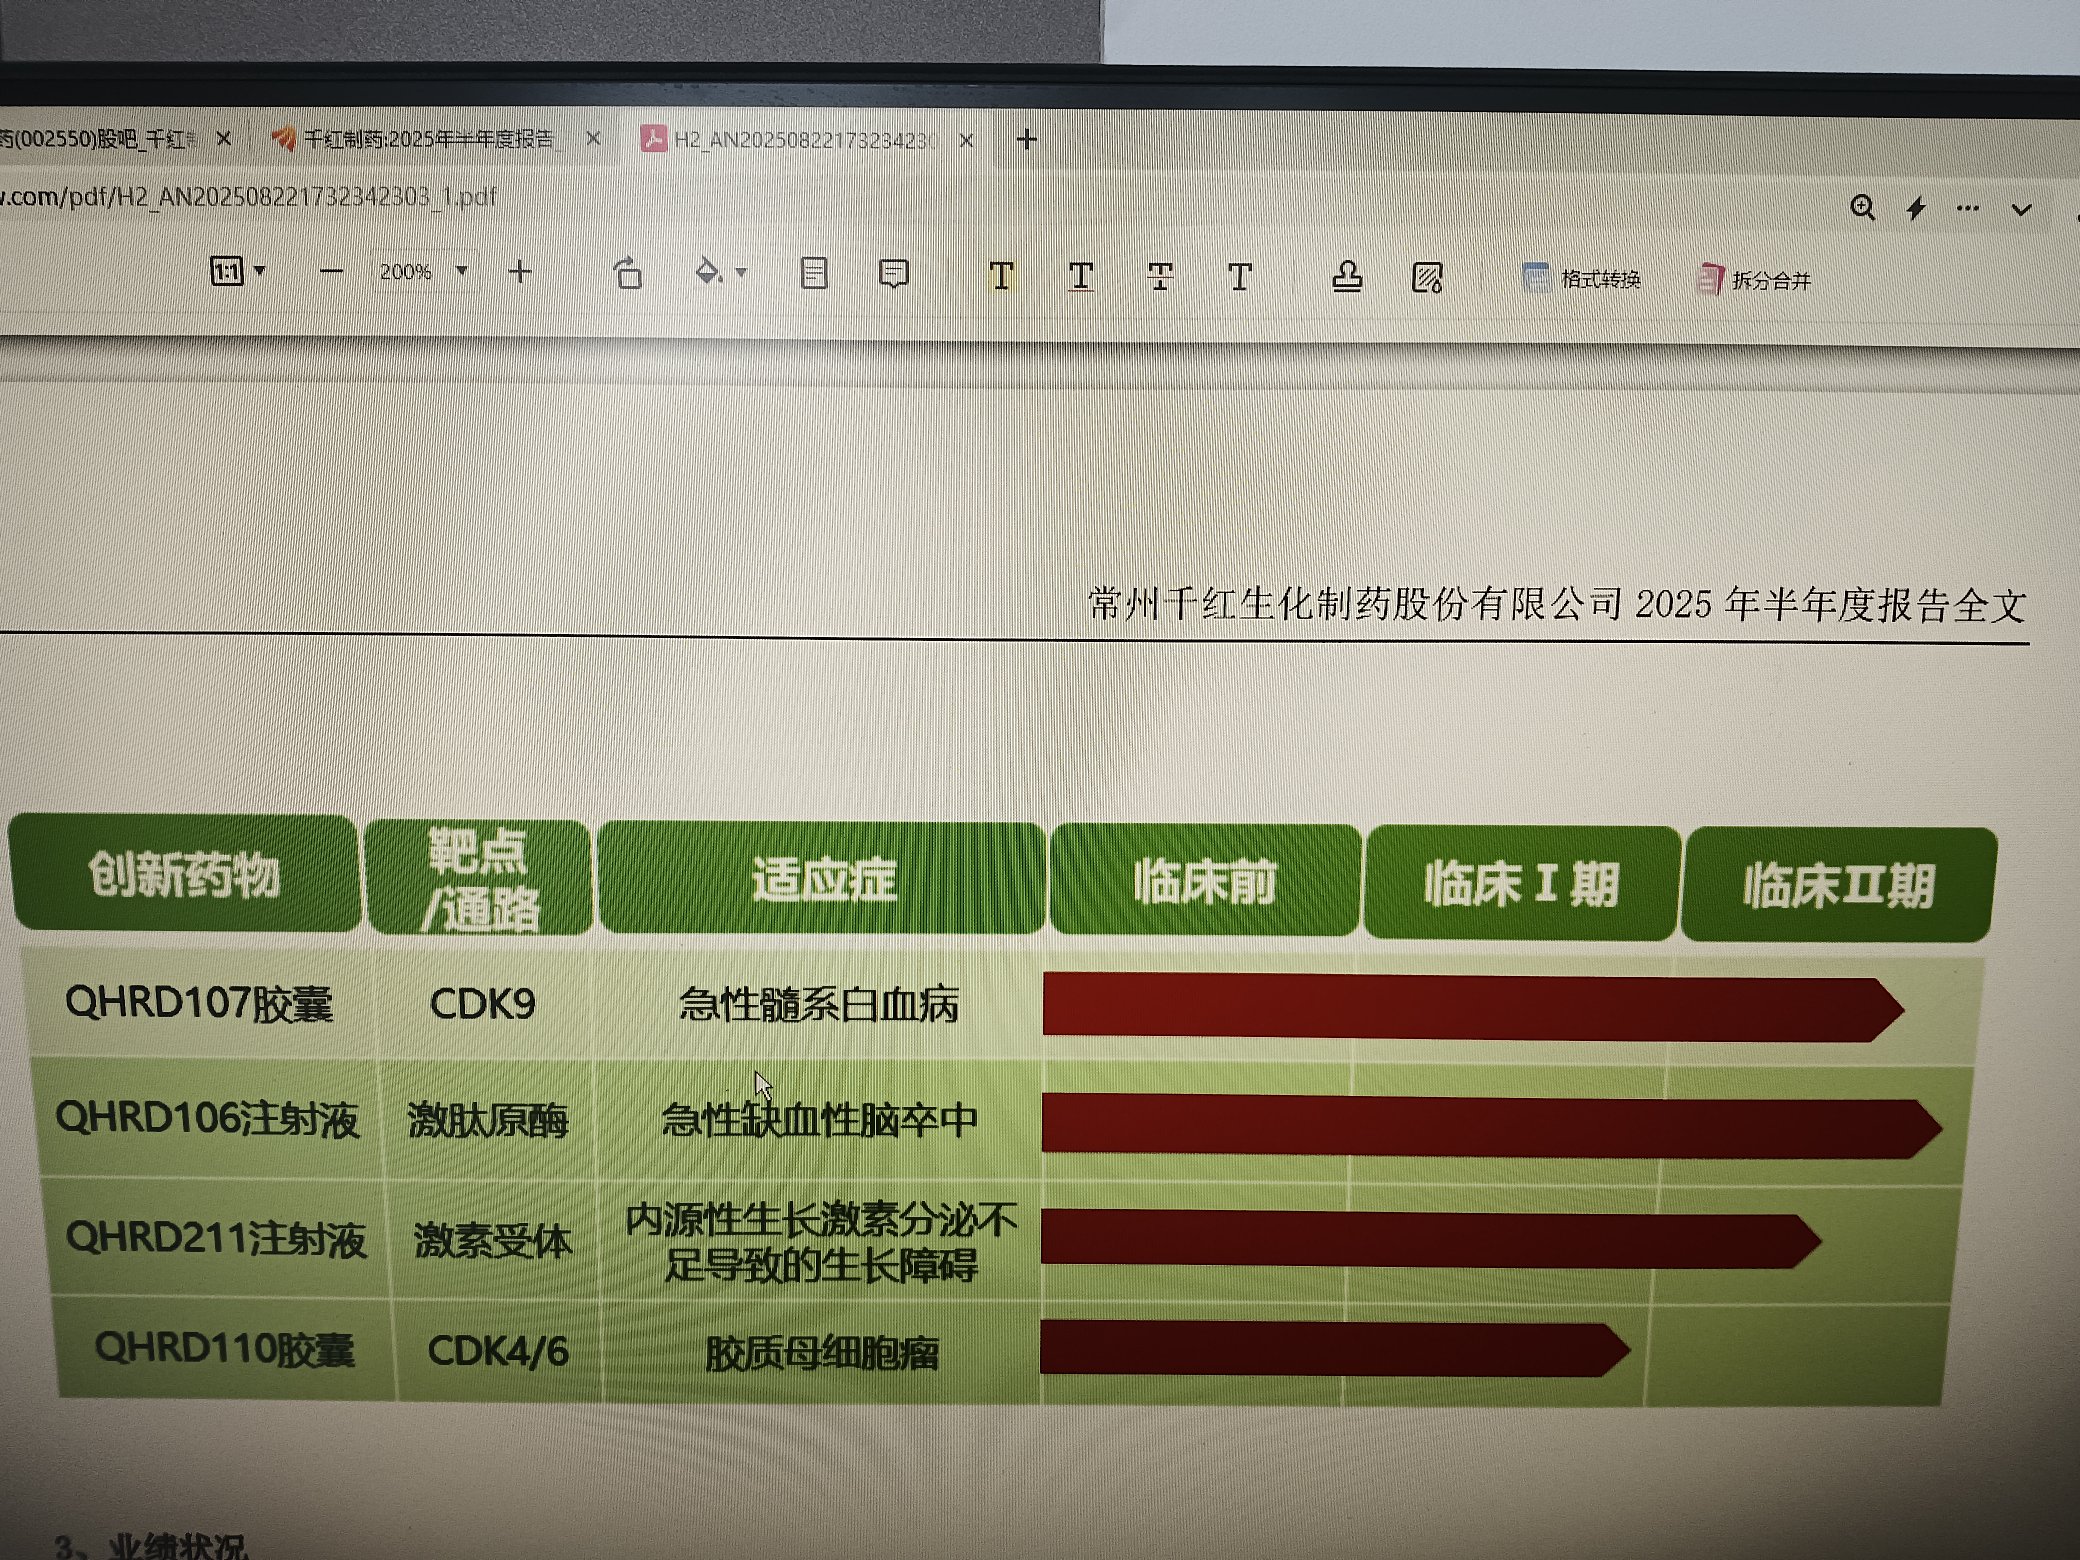Expand the fill color options arrow
This screenshot has width=2080, height=1560.
point(741,272)
